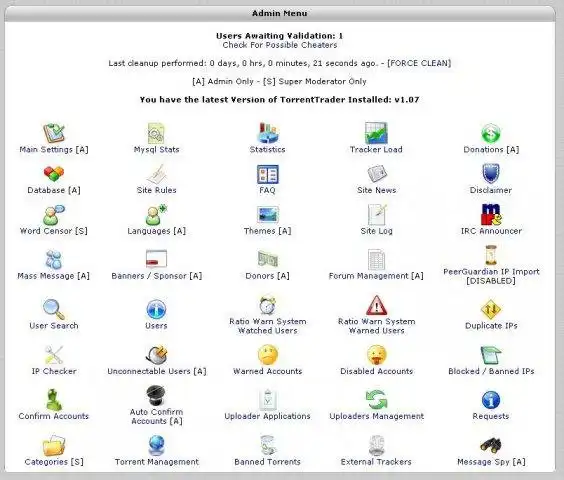This screenshot has height=480, width=564.
Task: Click the Site Log notepad icon
Action: pyautogui.click(x=377, y=215)
